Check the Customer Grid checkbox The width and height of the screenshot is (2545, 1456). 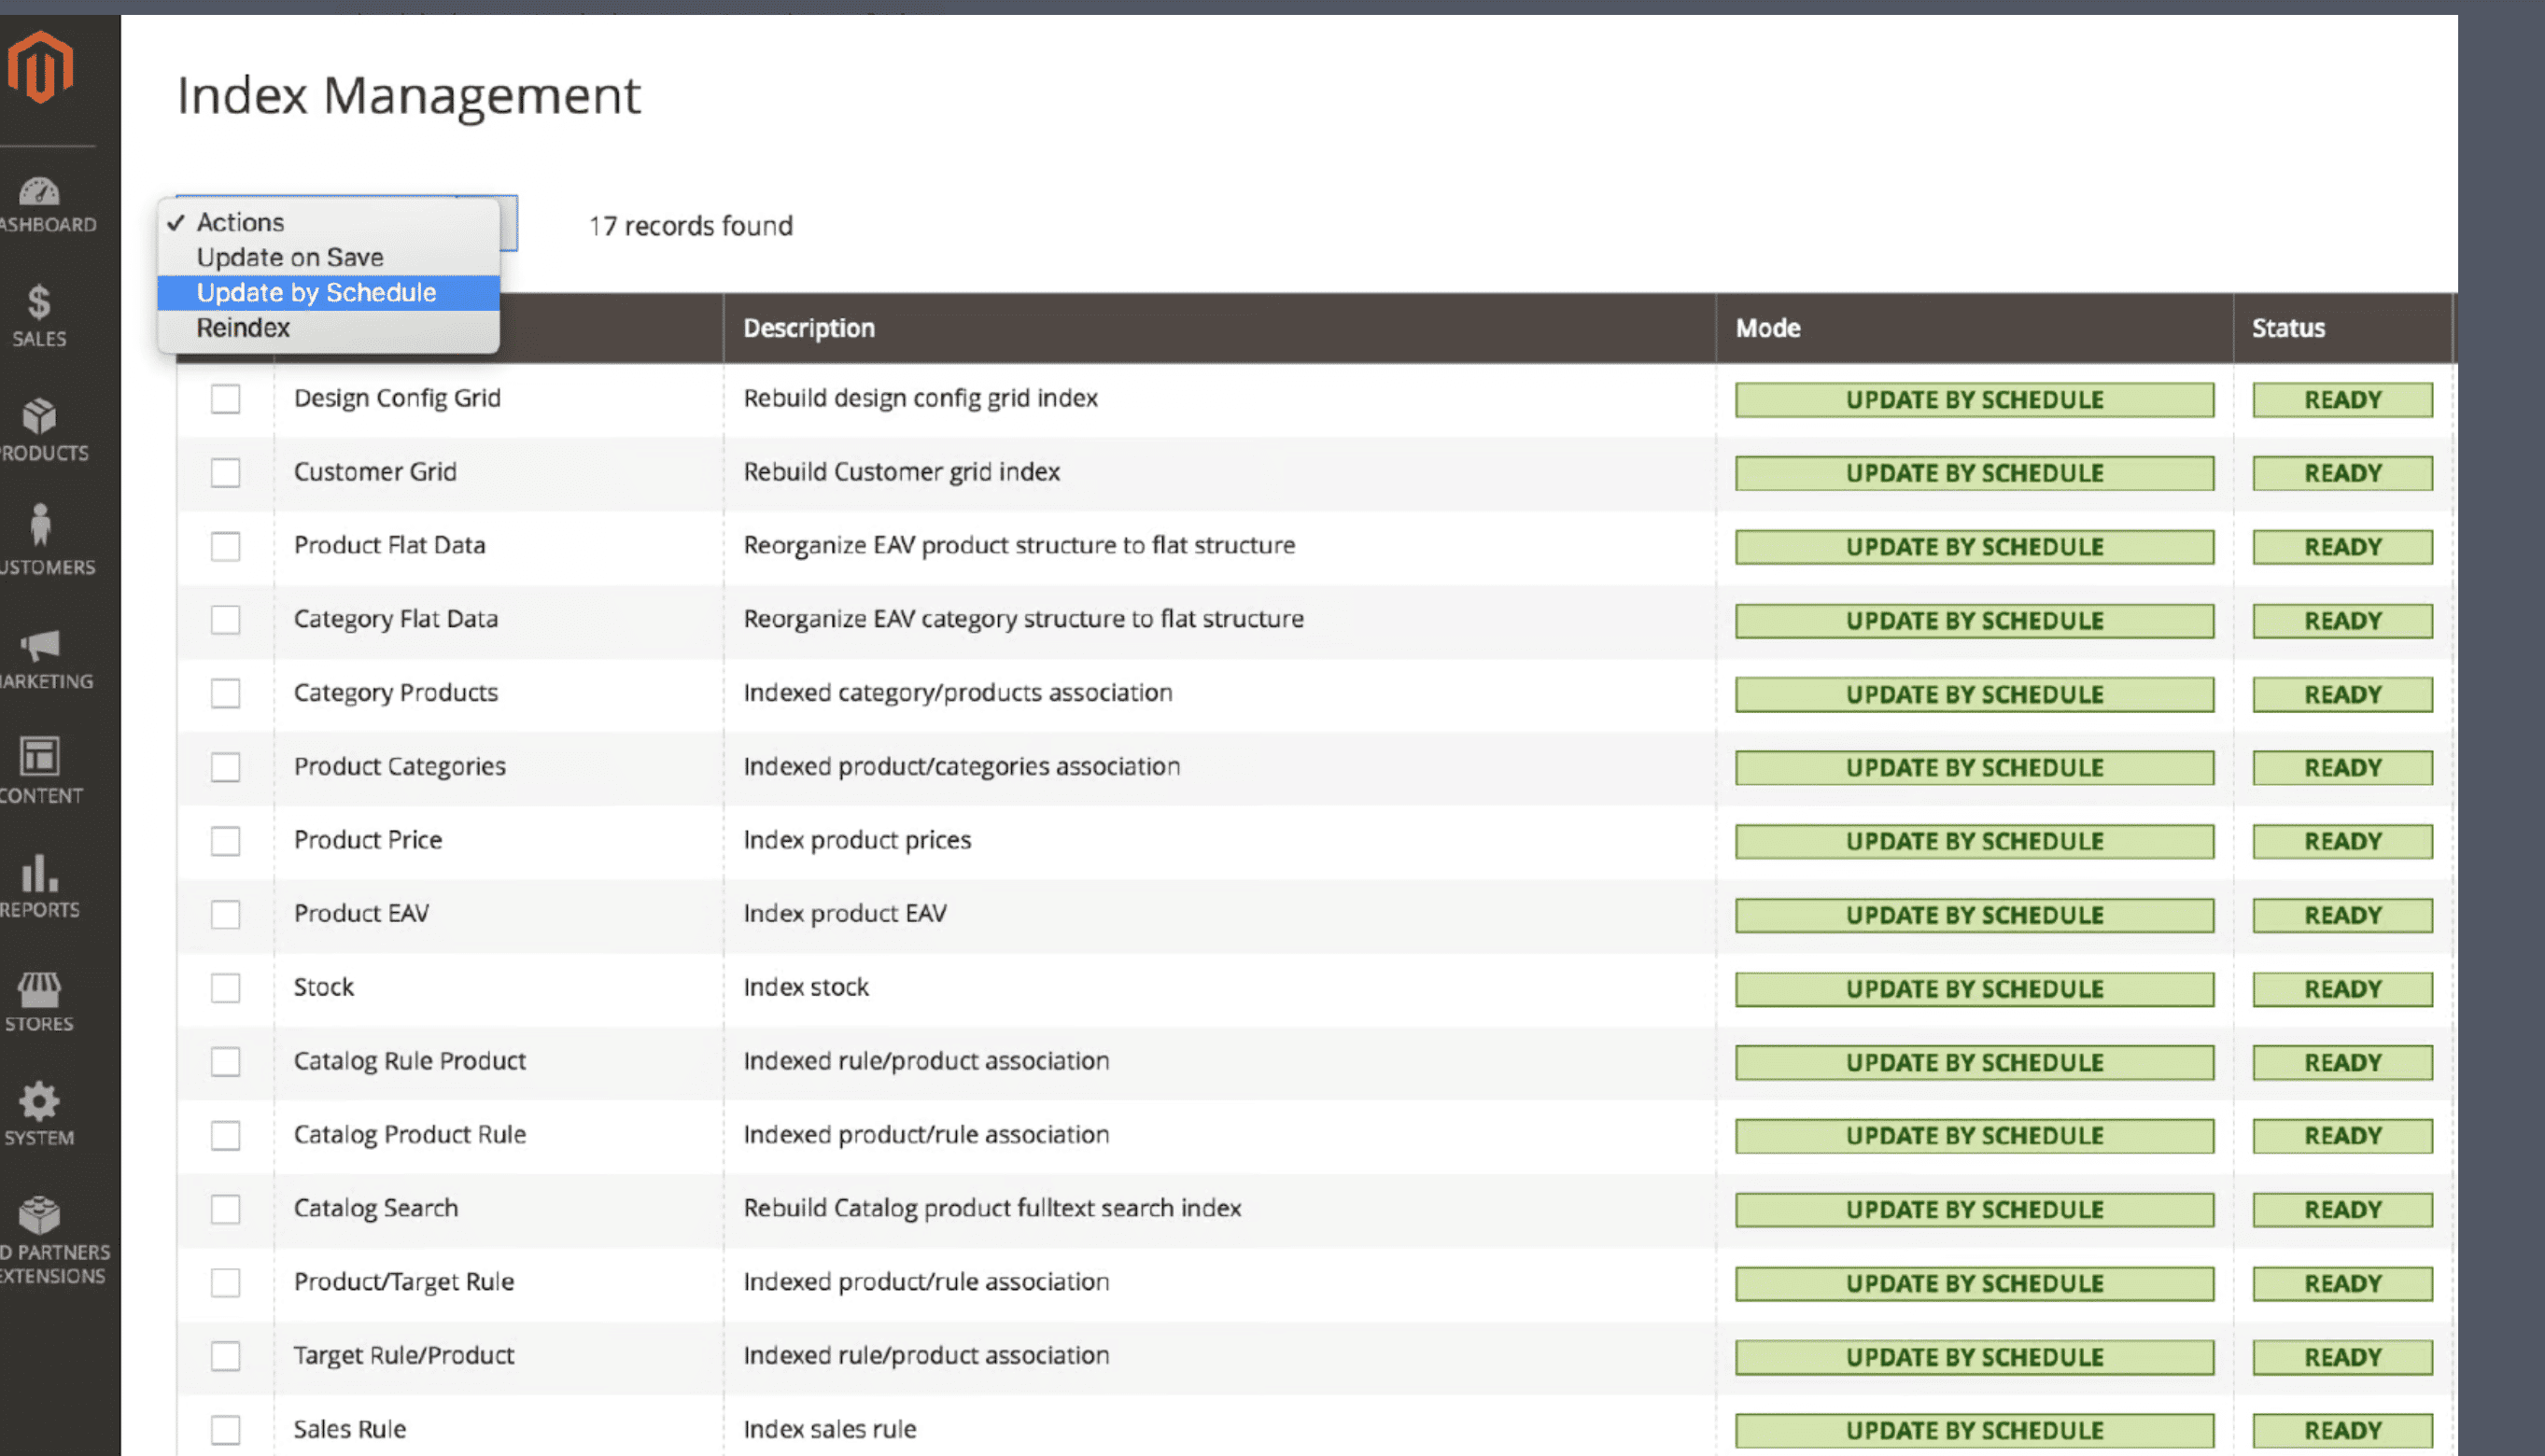pyautogui.click(x=226, y=473)
